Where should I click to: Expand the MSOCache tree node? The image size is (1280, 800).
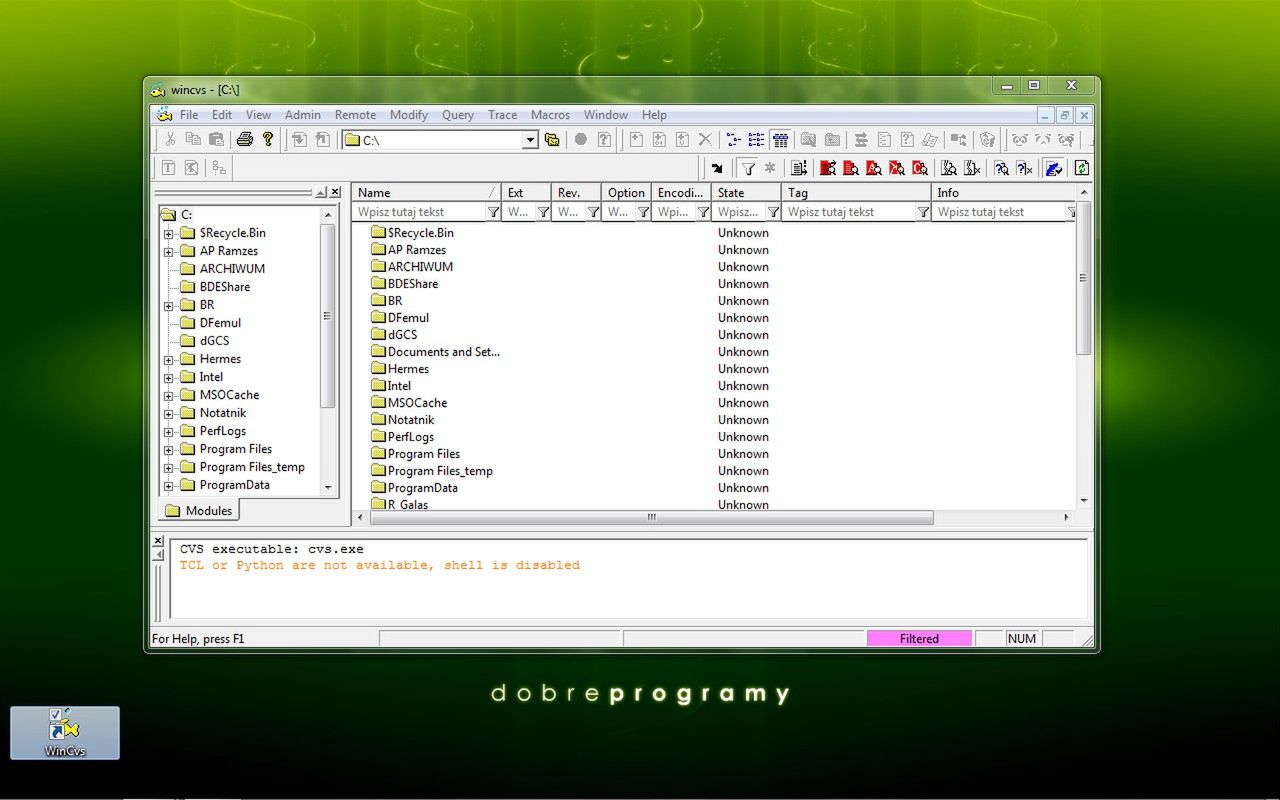pyautogui.click(x=169, y=395)
